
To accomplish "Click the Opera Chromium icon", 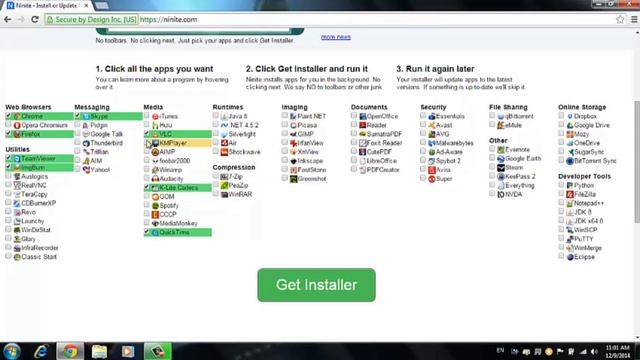I will point(17,125).
